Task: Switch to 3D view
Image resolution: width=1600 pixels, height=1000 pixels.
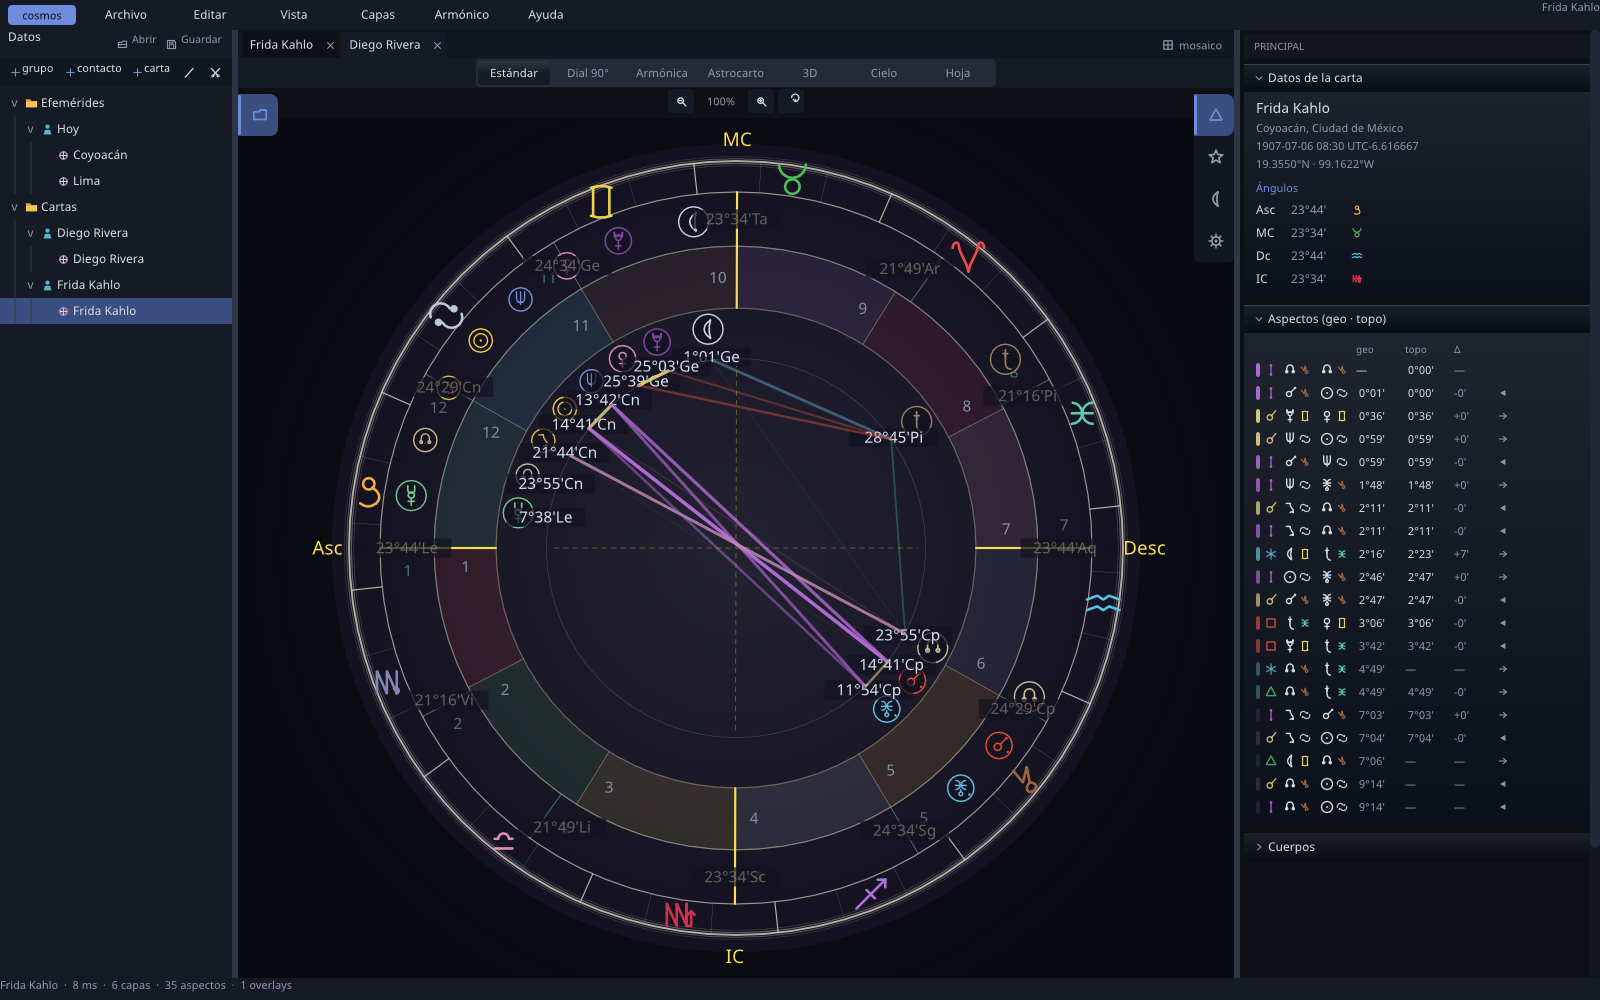Action: (x=810, y=73)
